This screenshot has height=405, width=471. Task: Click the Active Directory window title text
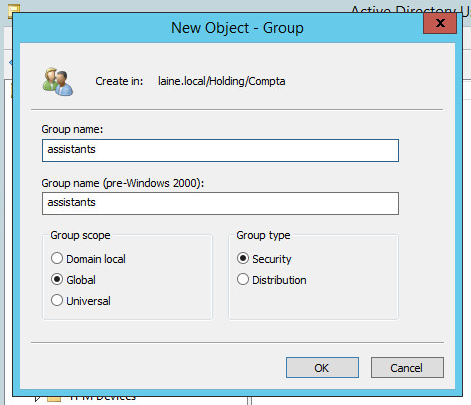pyautogui.click(x=411, y=9)
